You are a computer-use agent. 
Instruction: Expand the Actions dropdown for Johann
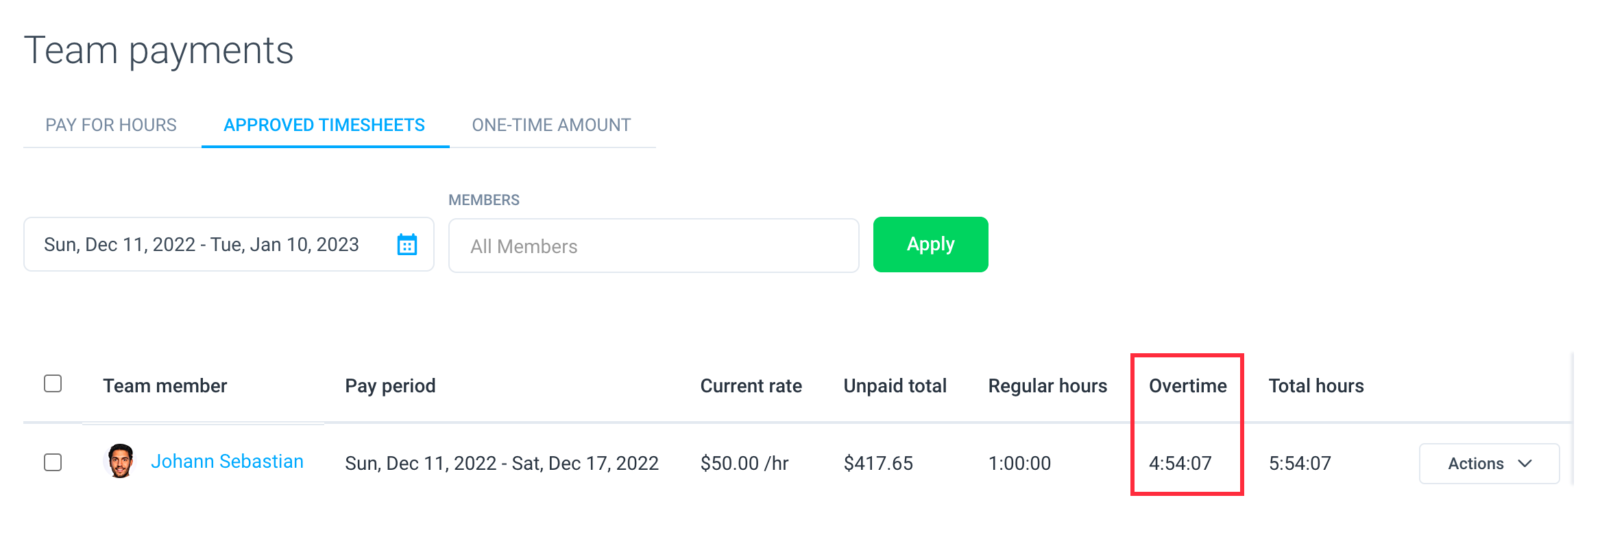tap(1489, 463)
